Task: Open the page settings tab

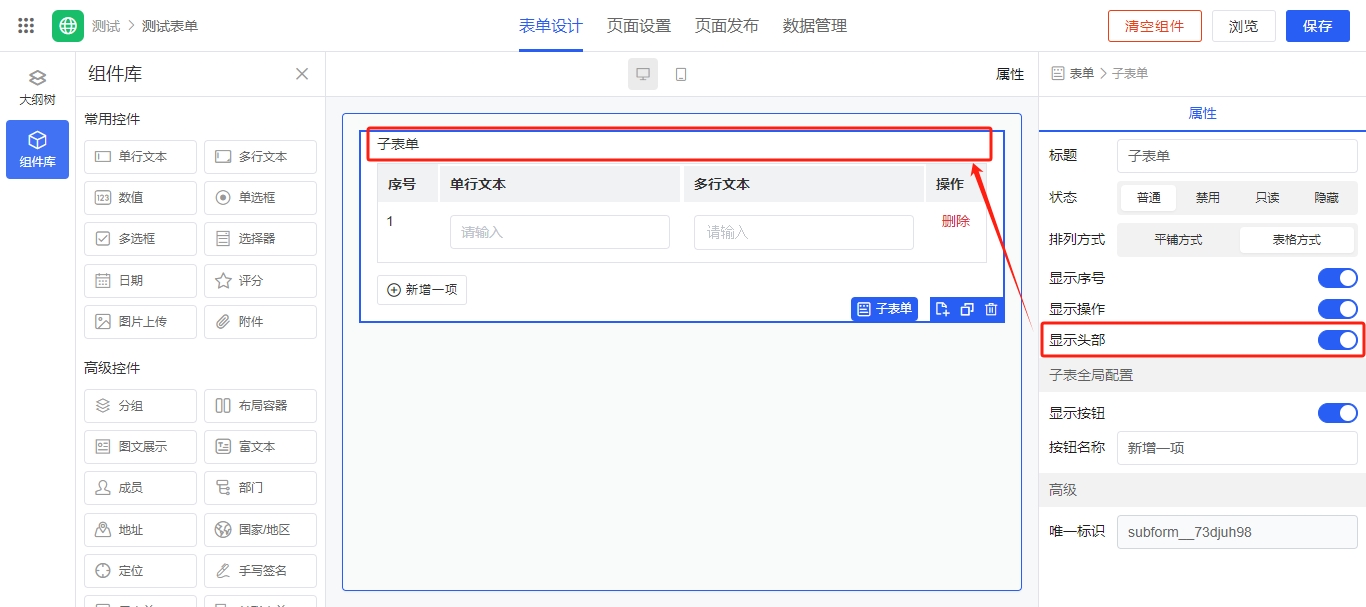Action: click(x=638, y=26)
